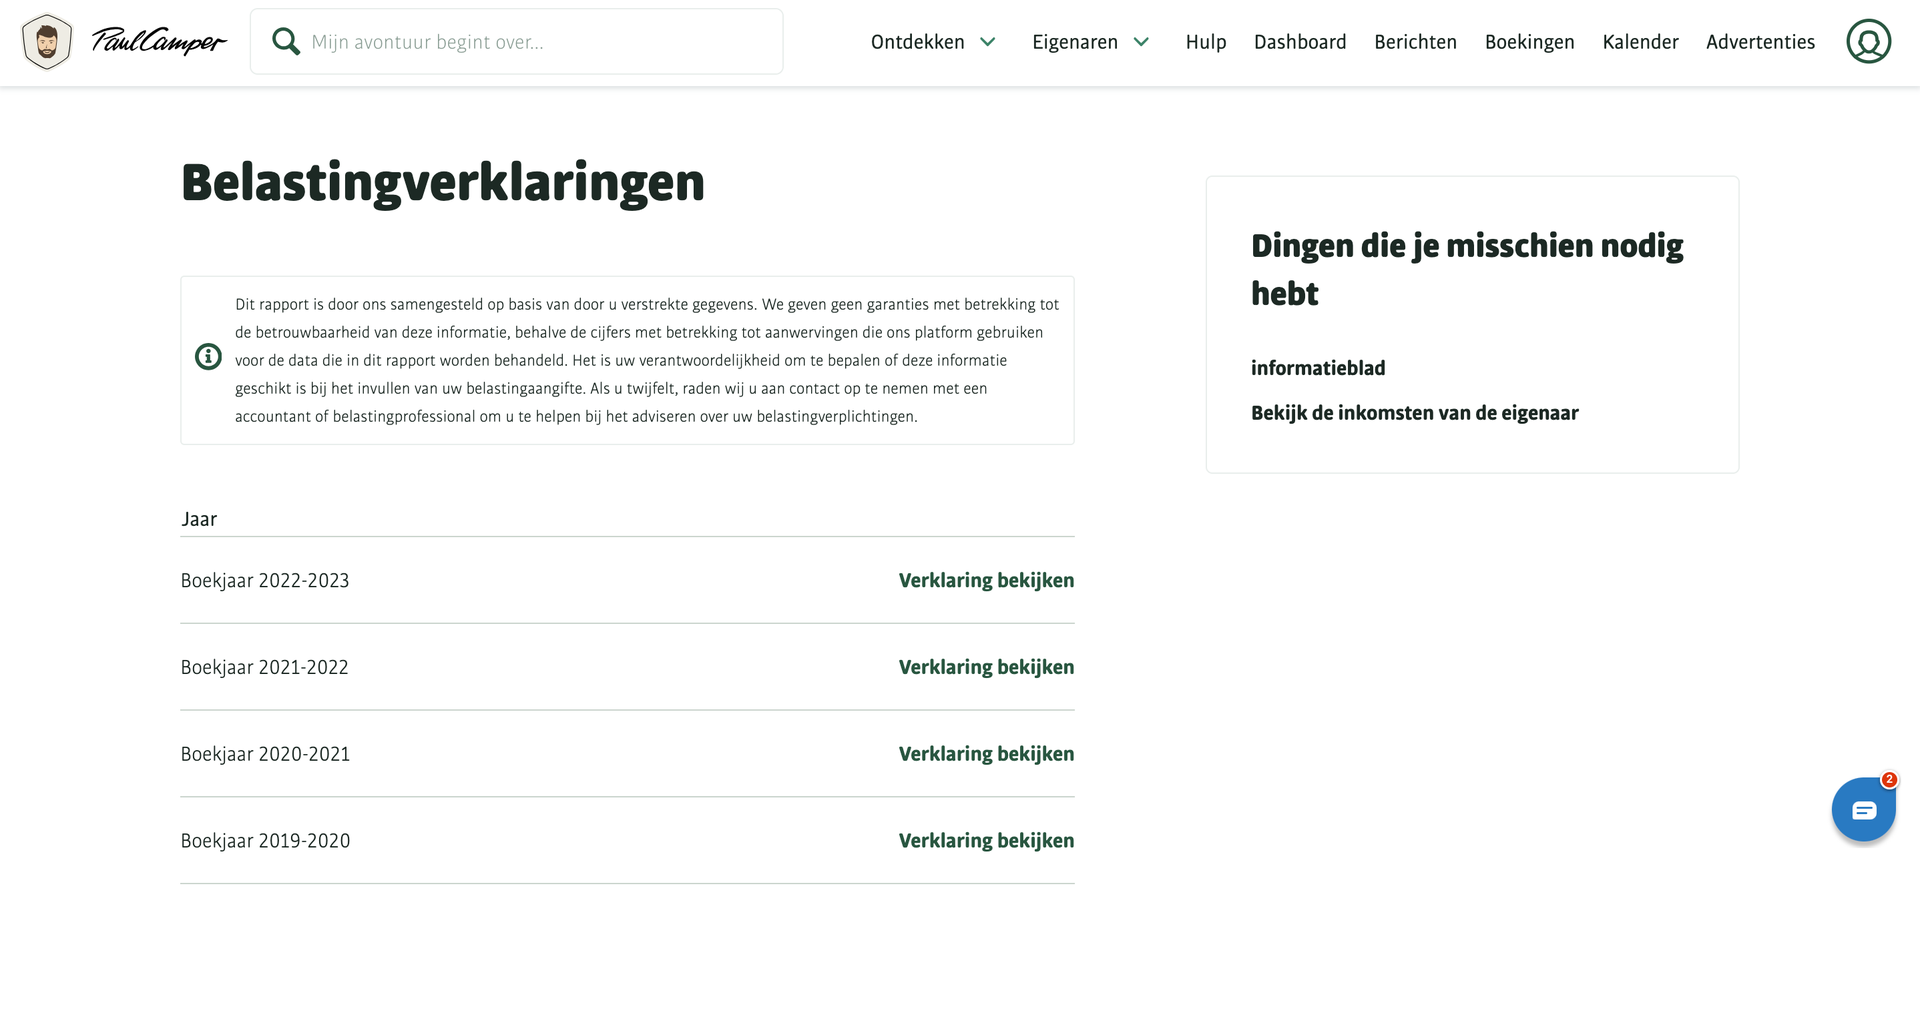Click the PaulCamper script wordmark

[159, 41]
